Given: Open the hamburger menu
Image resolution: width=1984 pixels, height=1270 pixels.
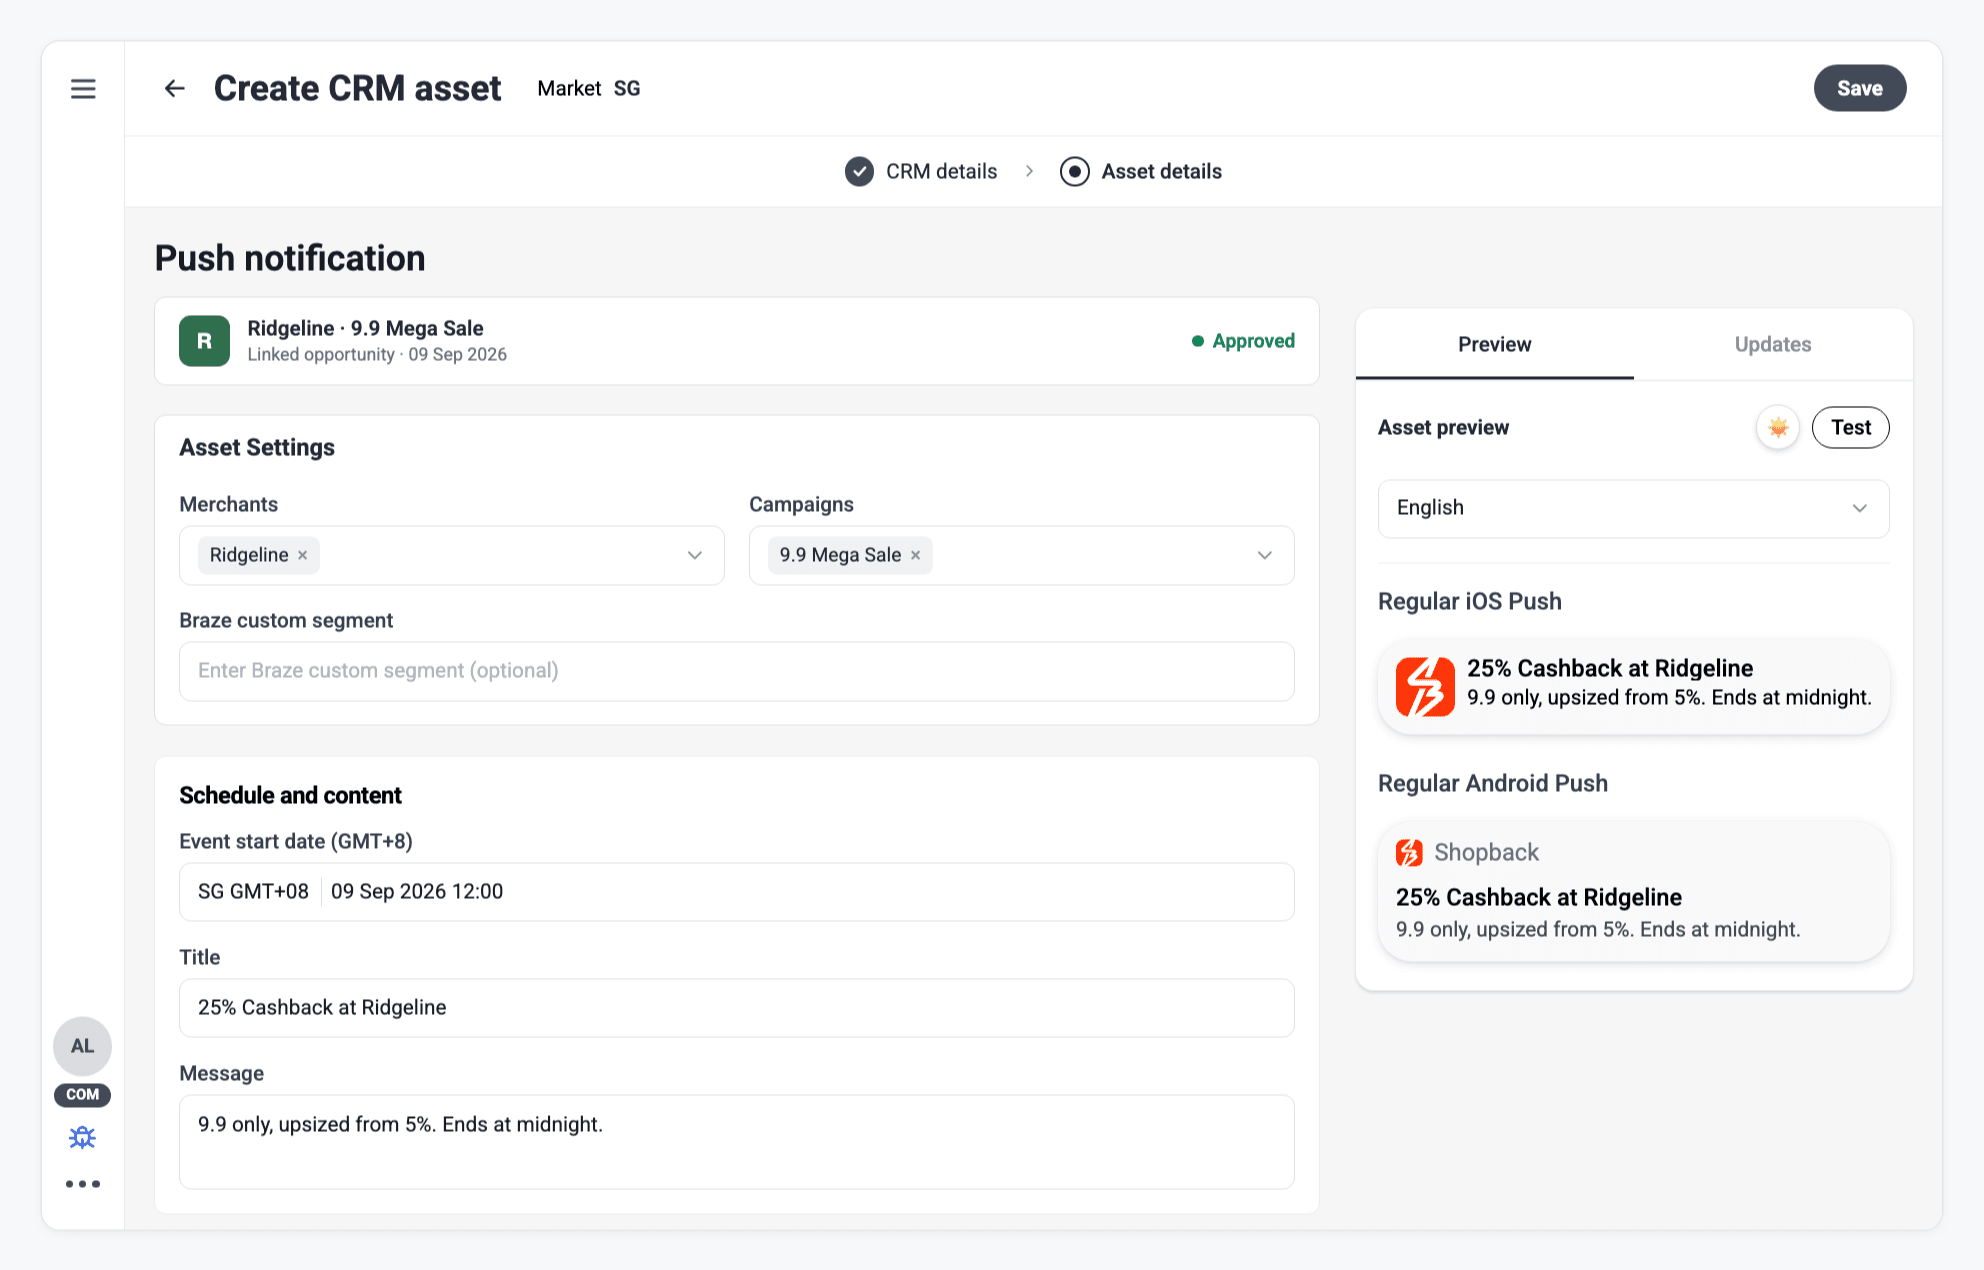Looking at the screenshot, I should (x=83, y=89).
